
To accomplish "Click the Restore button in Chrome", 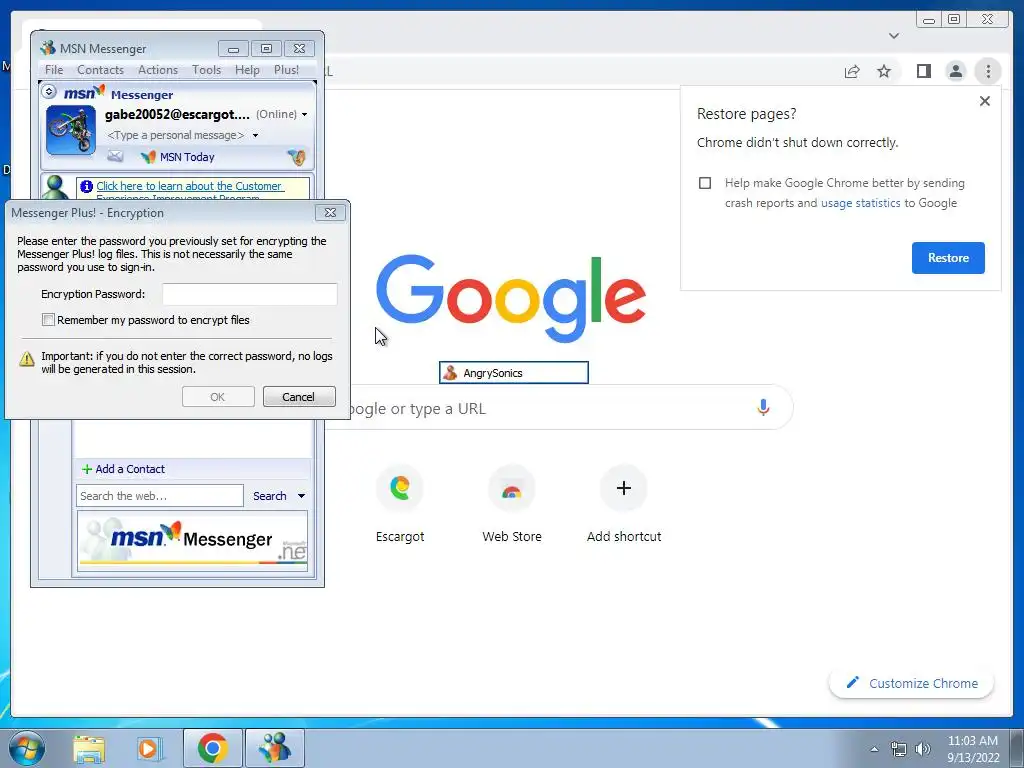I will pyautogui.click(x=948, y=258).
